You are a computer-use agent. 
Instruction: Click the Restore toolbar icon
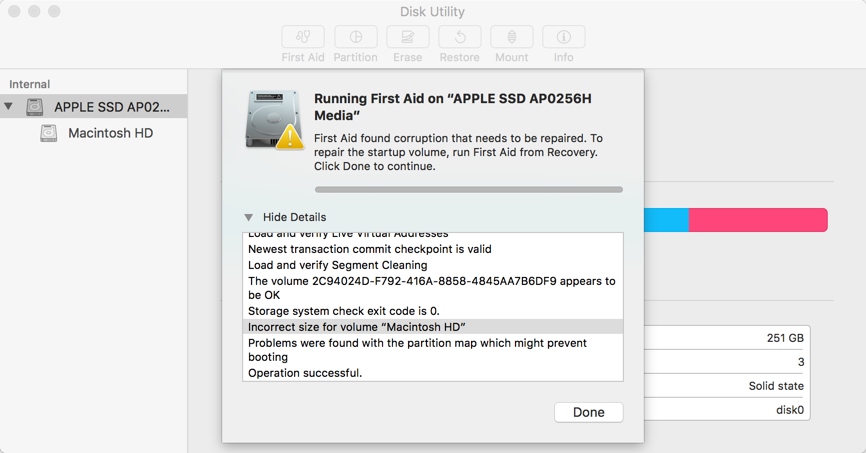(x=459, y=37)
